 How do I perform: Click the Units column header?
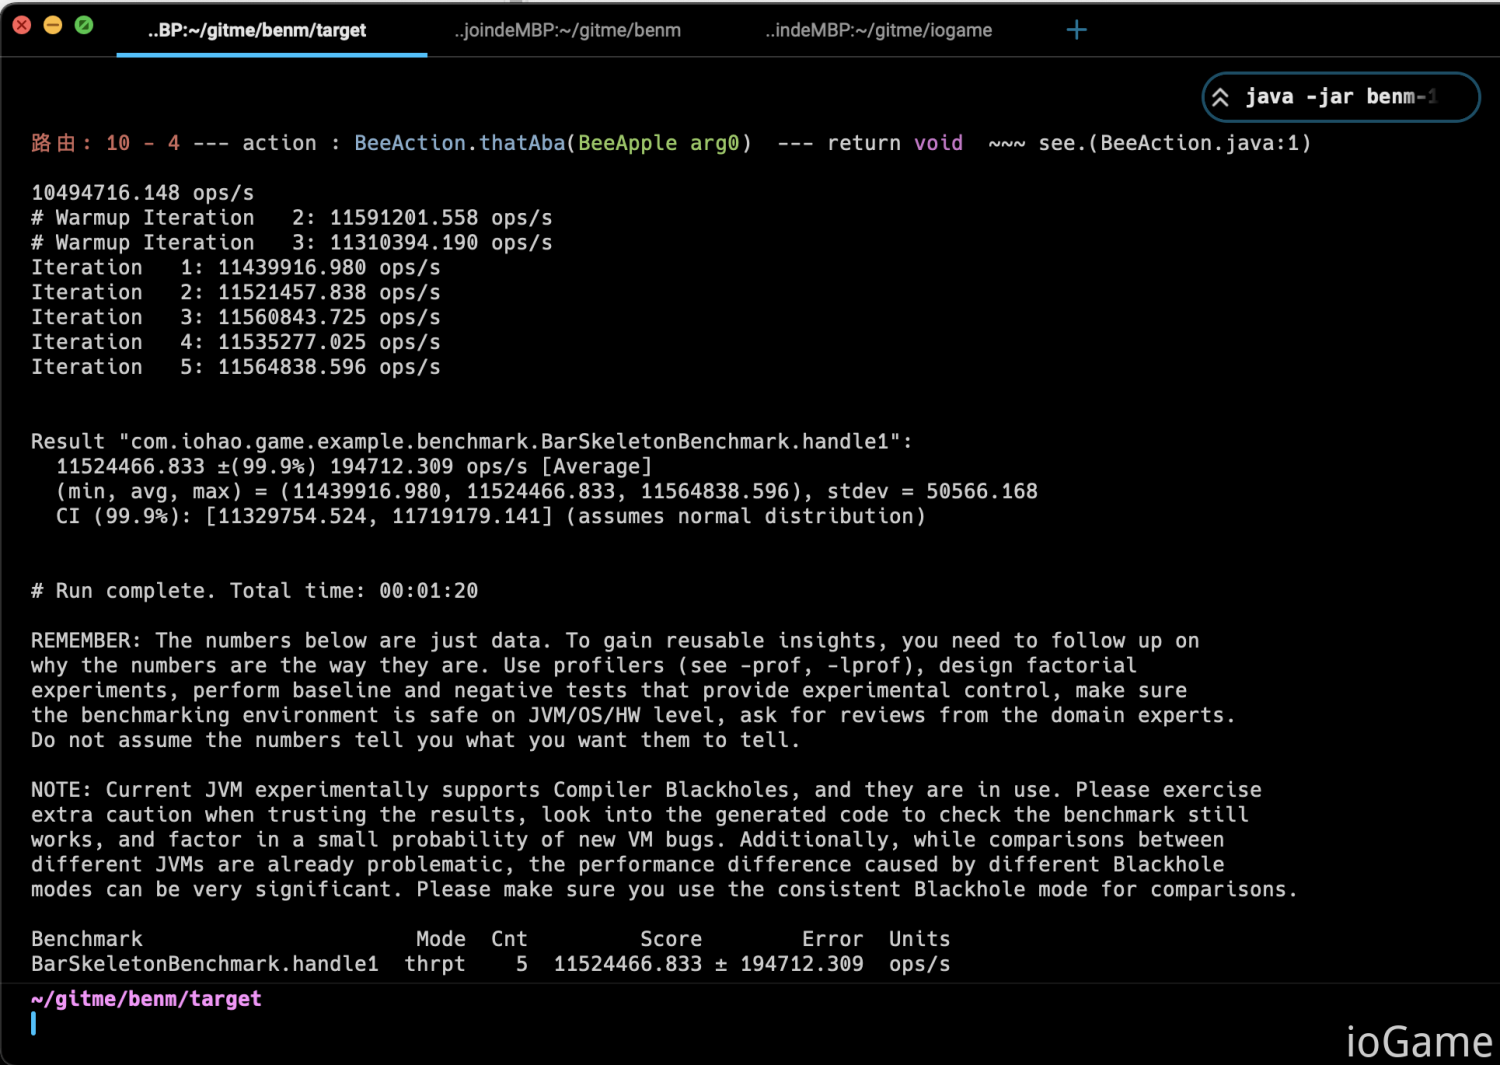[x=919, y=939]
